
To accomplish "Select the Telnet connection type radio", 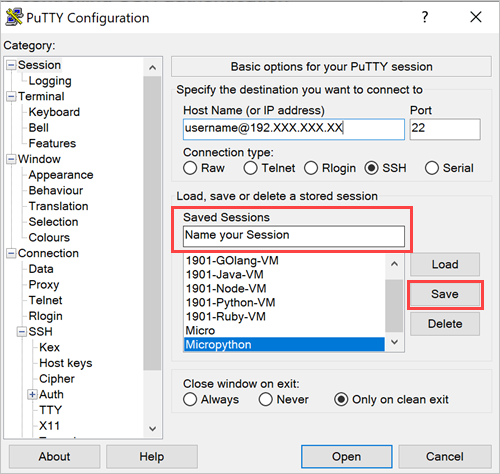I will (x=250, y=168).
